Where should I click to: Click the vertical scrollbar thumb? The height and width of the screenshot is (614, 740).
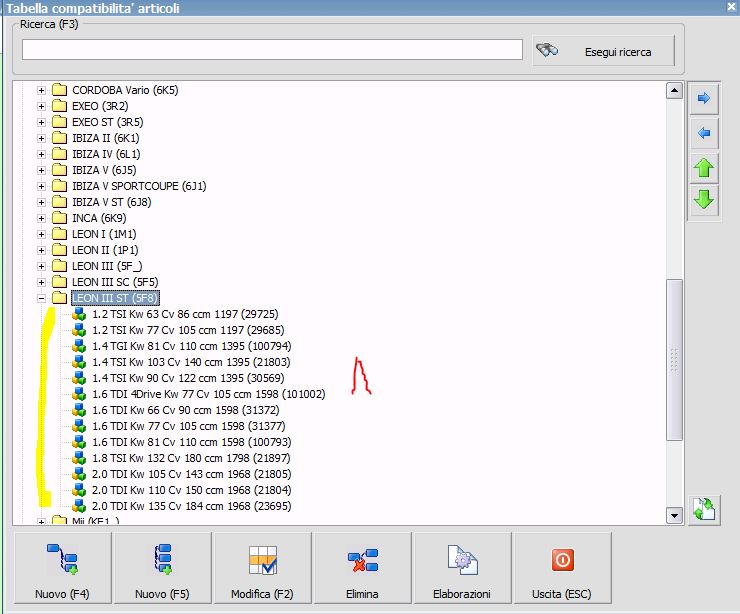pyautogui.click(x=674, y=360)
